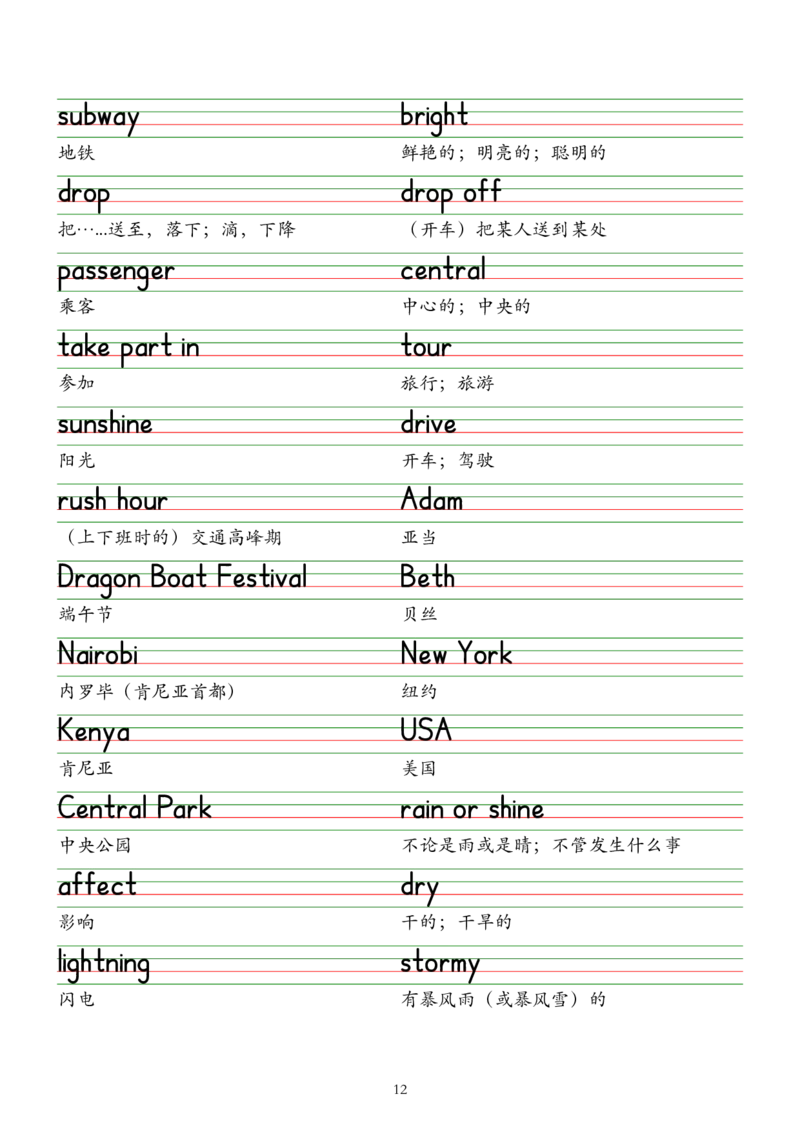The height and width of the screenshot is (1132, 800).
Task: Select the word "Kenya"
Action: (94, 732)
